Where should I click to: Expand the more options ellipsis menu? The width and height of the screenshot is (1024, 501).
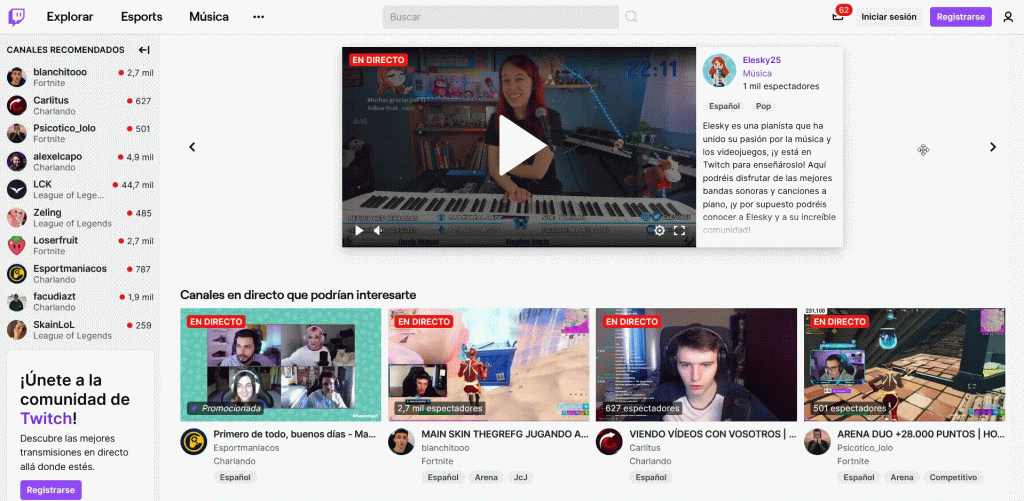[x=259, y=17]
